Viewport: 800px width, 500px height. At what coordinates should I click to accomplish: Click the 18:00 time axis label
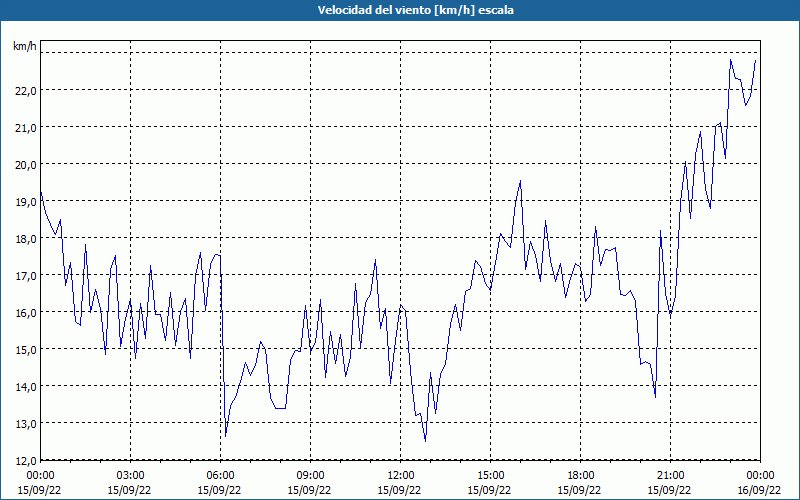click(x=581, y=476)
